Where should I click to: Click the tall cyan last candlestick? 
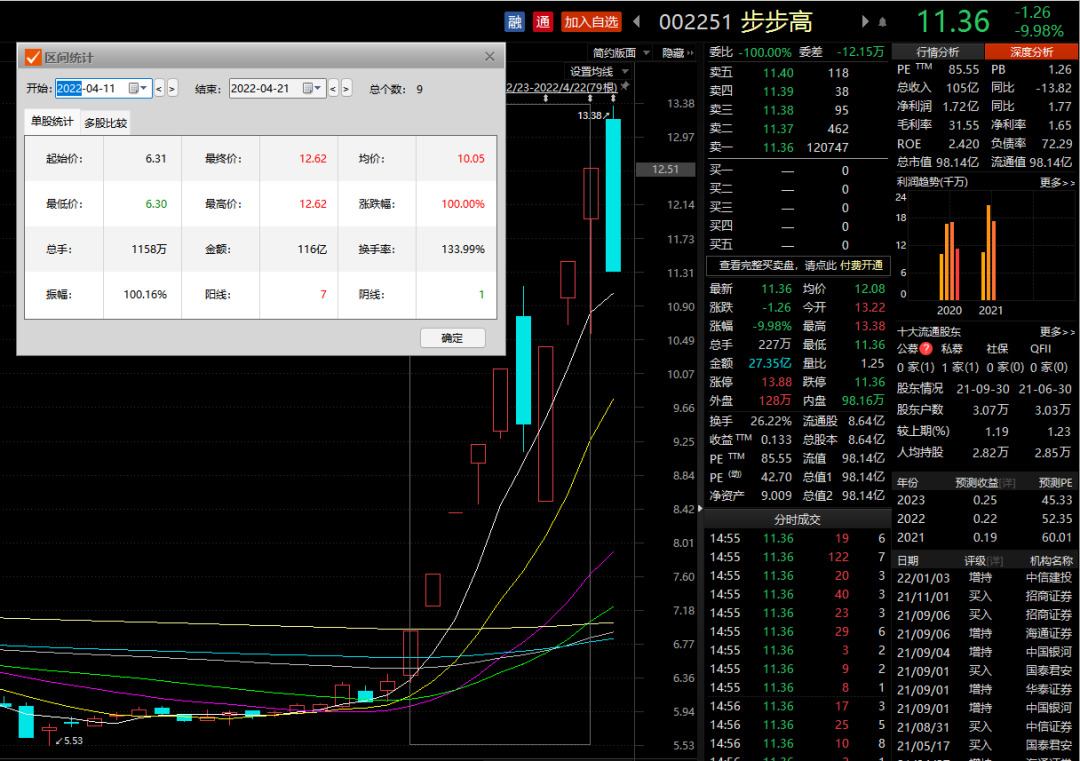tap(613, 195)
